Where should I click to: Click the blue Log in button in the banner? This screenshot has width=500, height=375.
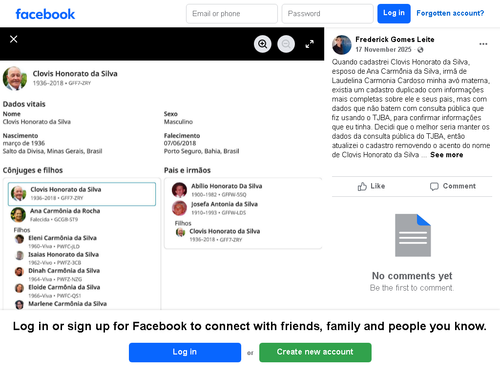point(185,352)
